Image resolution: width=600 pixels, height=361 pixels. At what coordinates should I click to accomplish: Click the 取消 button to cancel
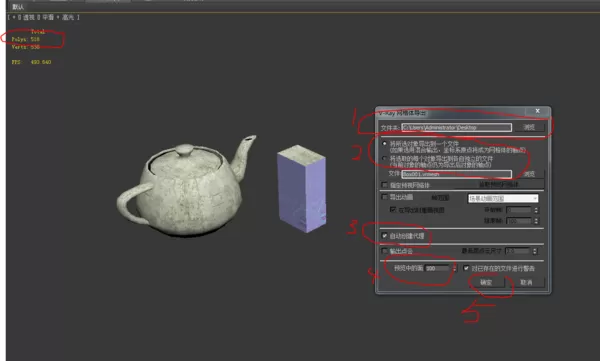point(527,283)
